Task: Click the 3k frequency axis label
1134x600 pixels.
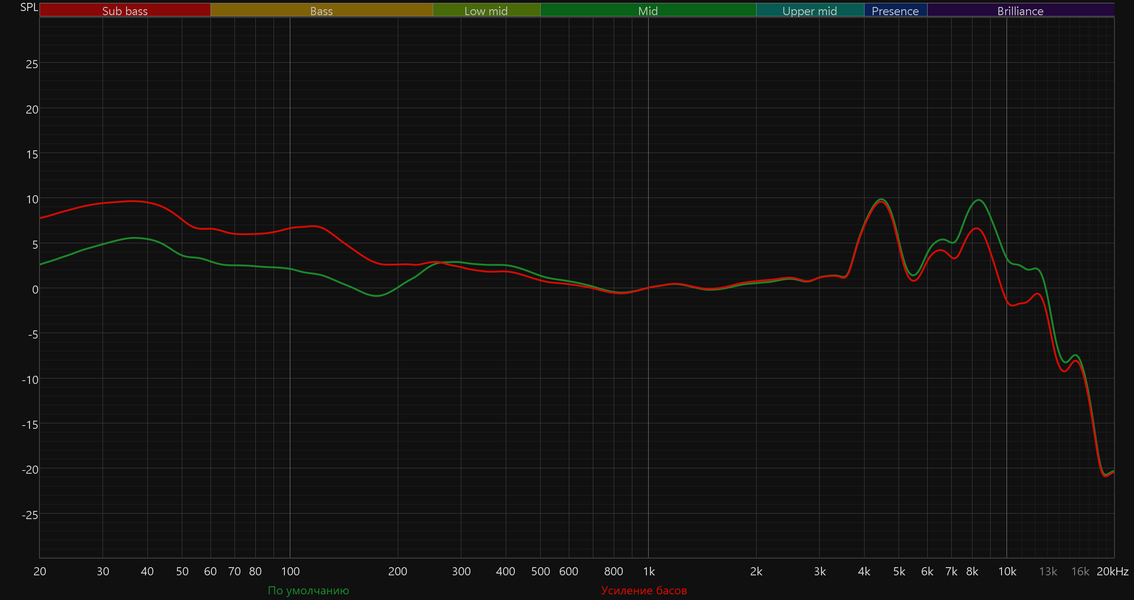Action: [819, 571]
